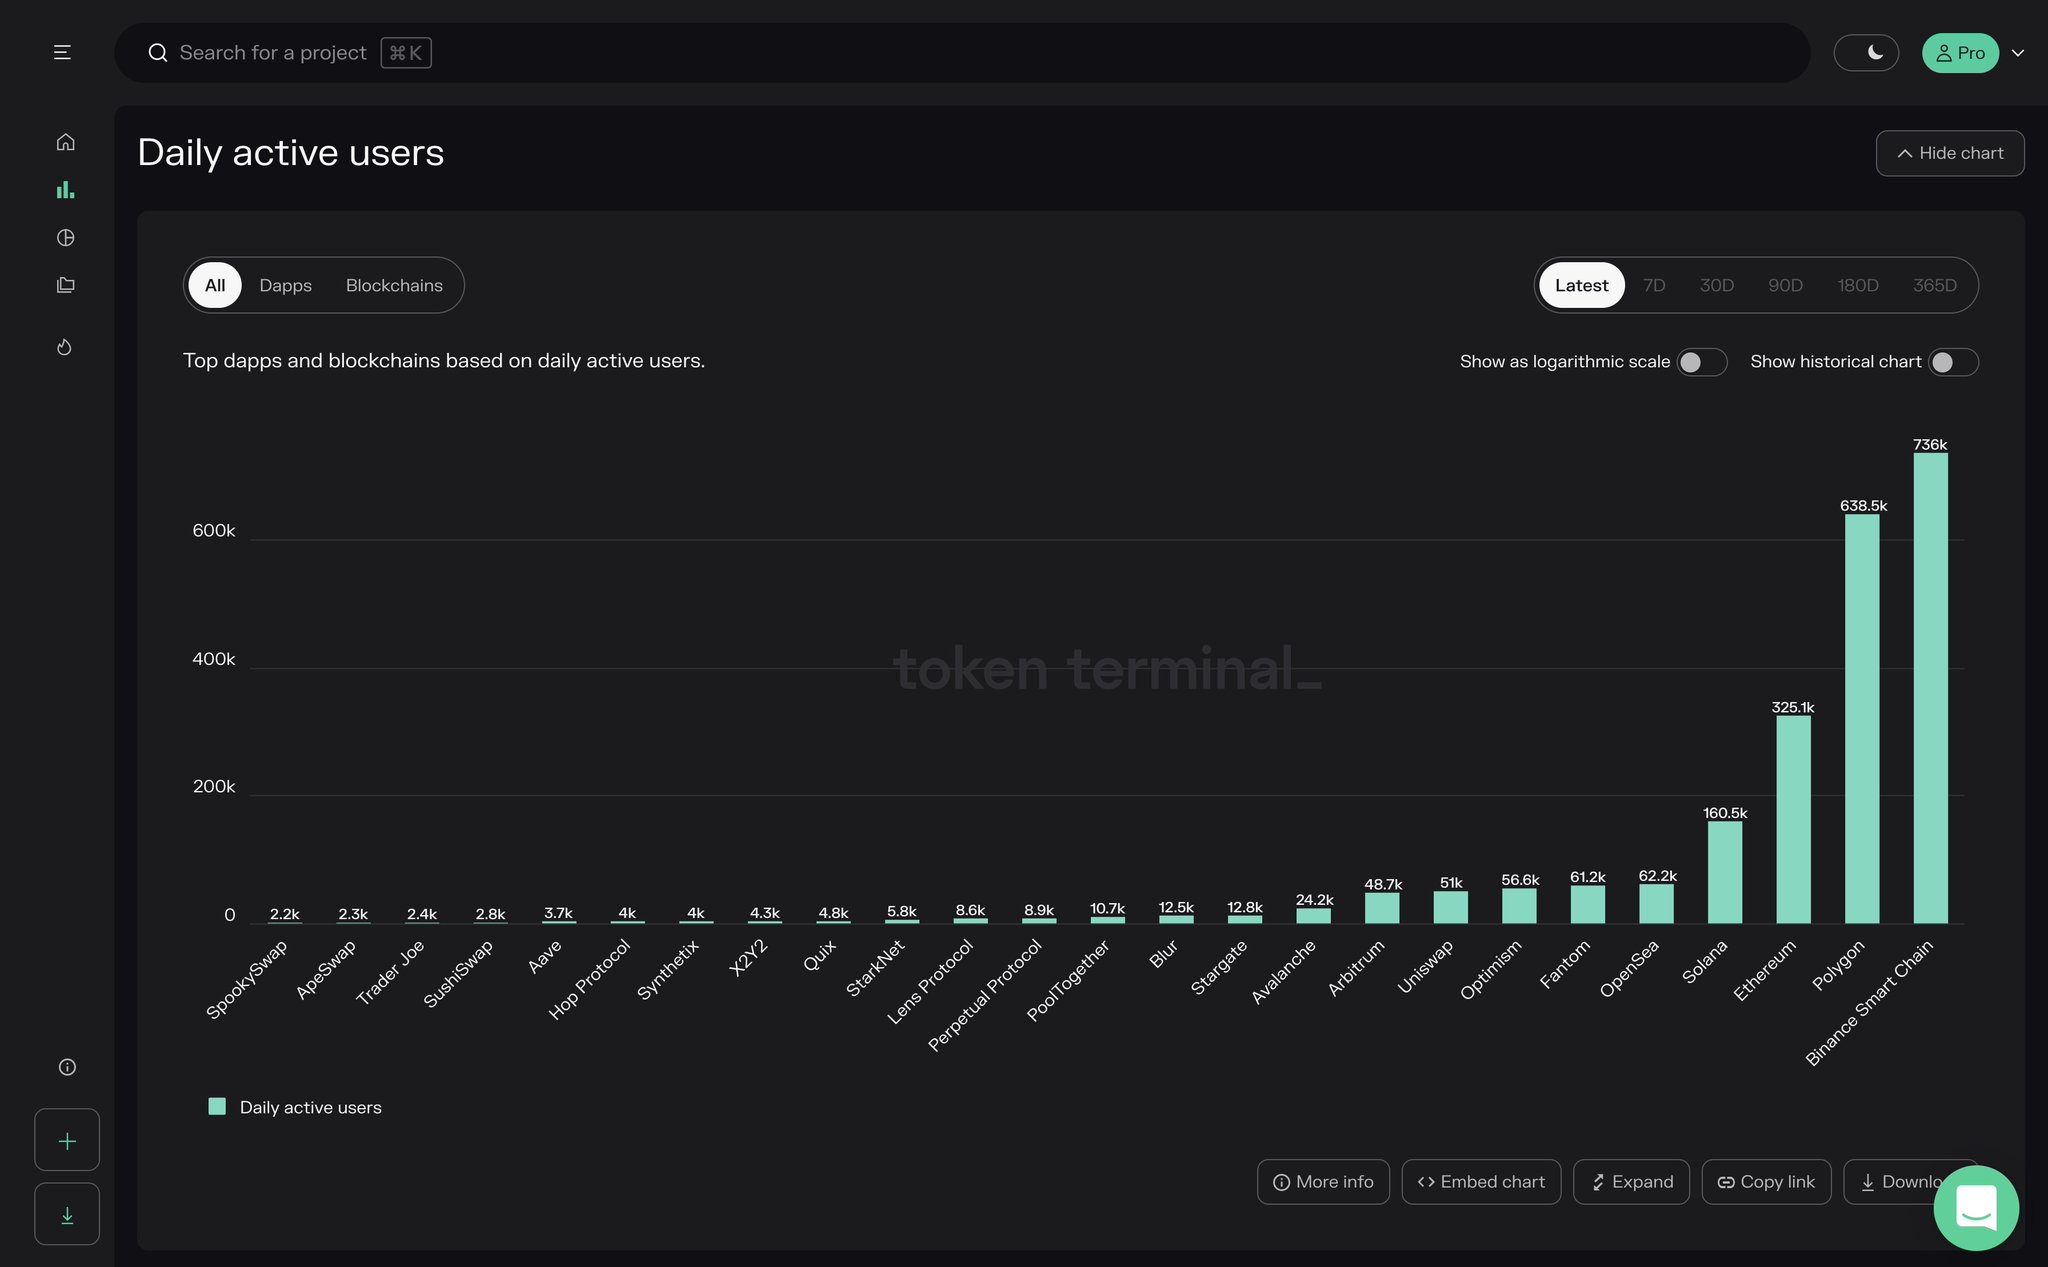Collapse the chart using Hide chart
Viewport: 2048px width, 1267px height.
[x=1949, y=153]
